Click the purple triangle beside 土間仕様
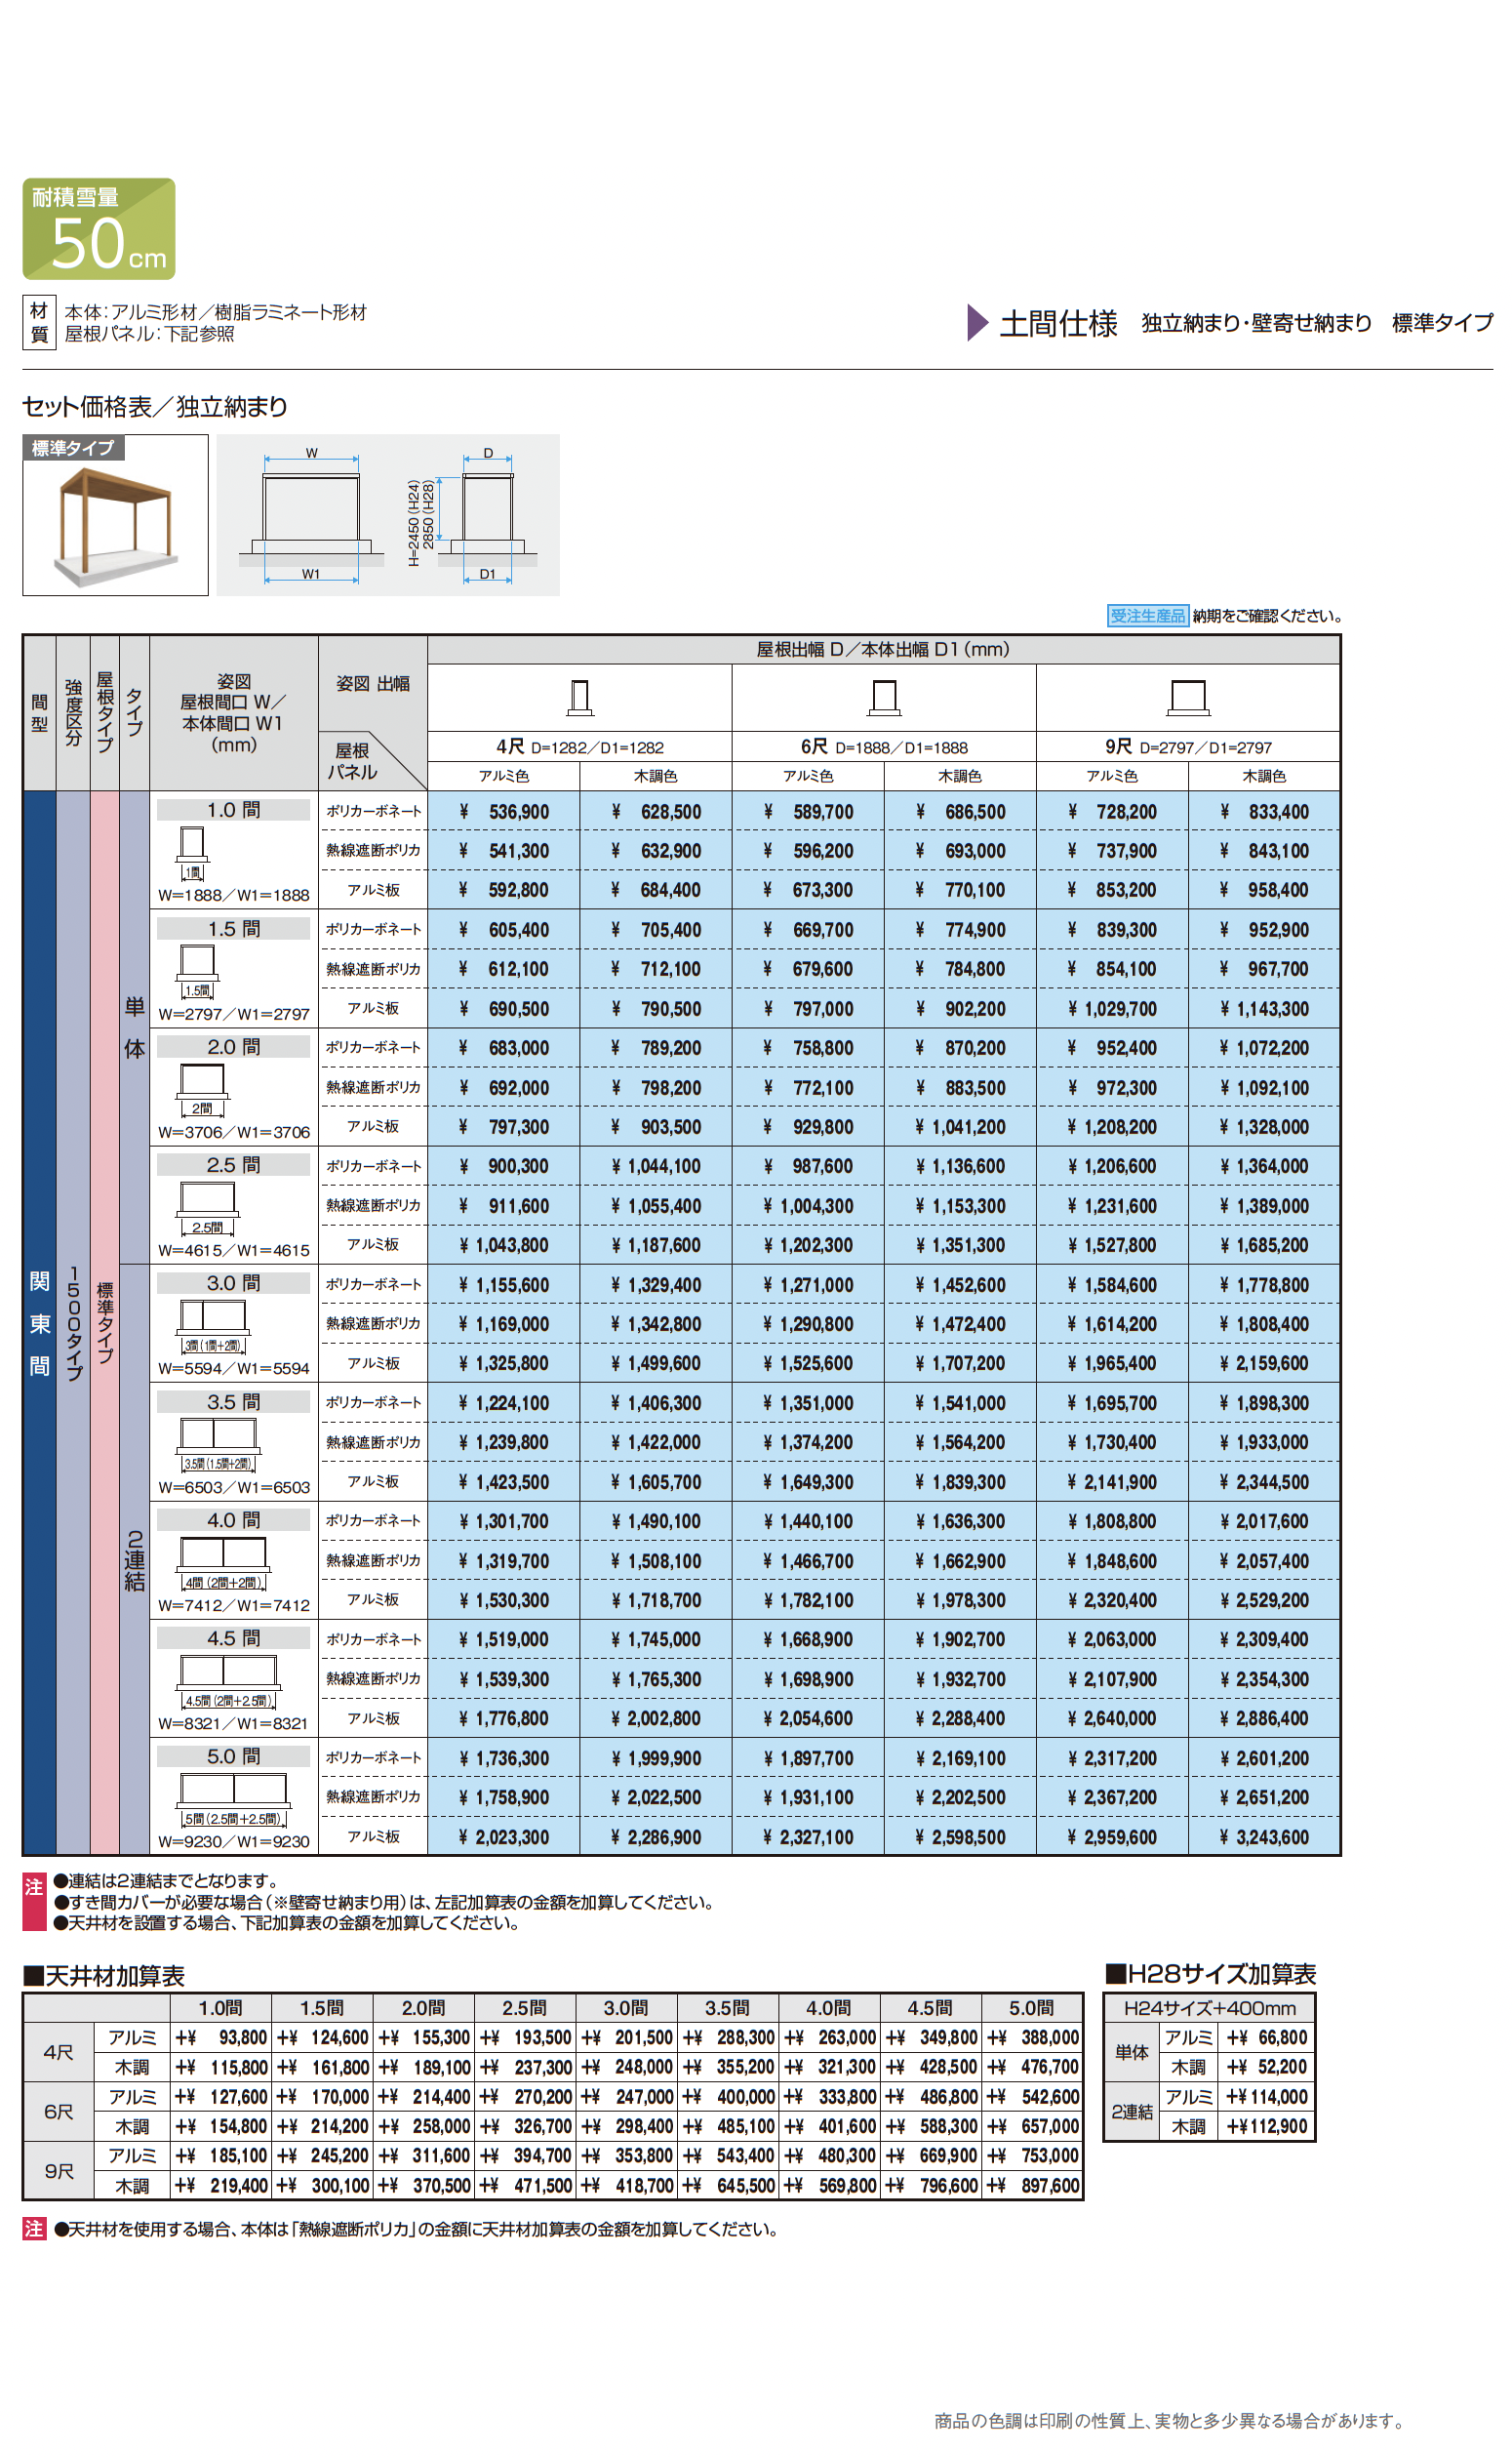 977,322
